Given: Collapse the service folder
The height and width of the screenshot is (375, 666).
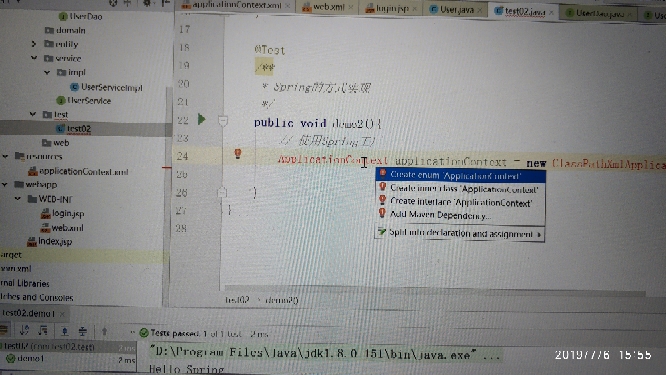Looking at the screenshot, I should click(34, 58).
